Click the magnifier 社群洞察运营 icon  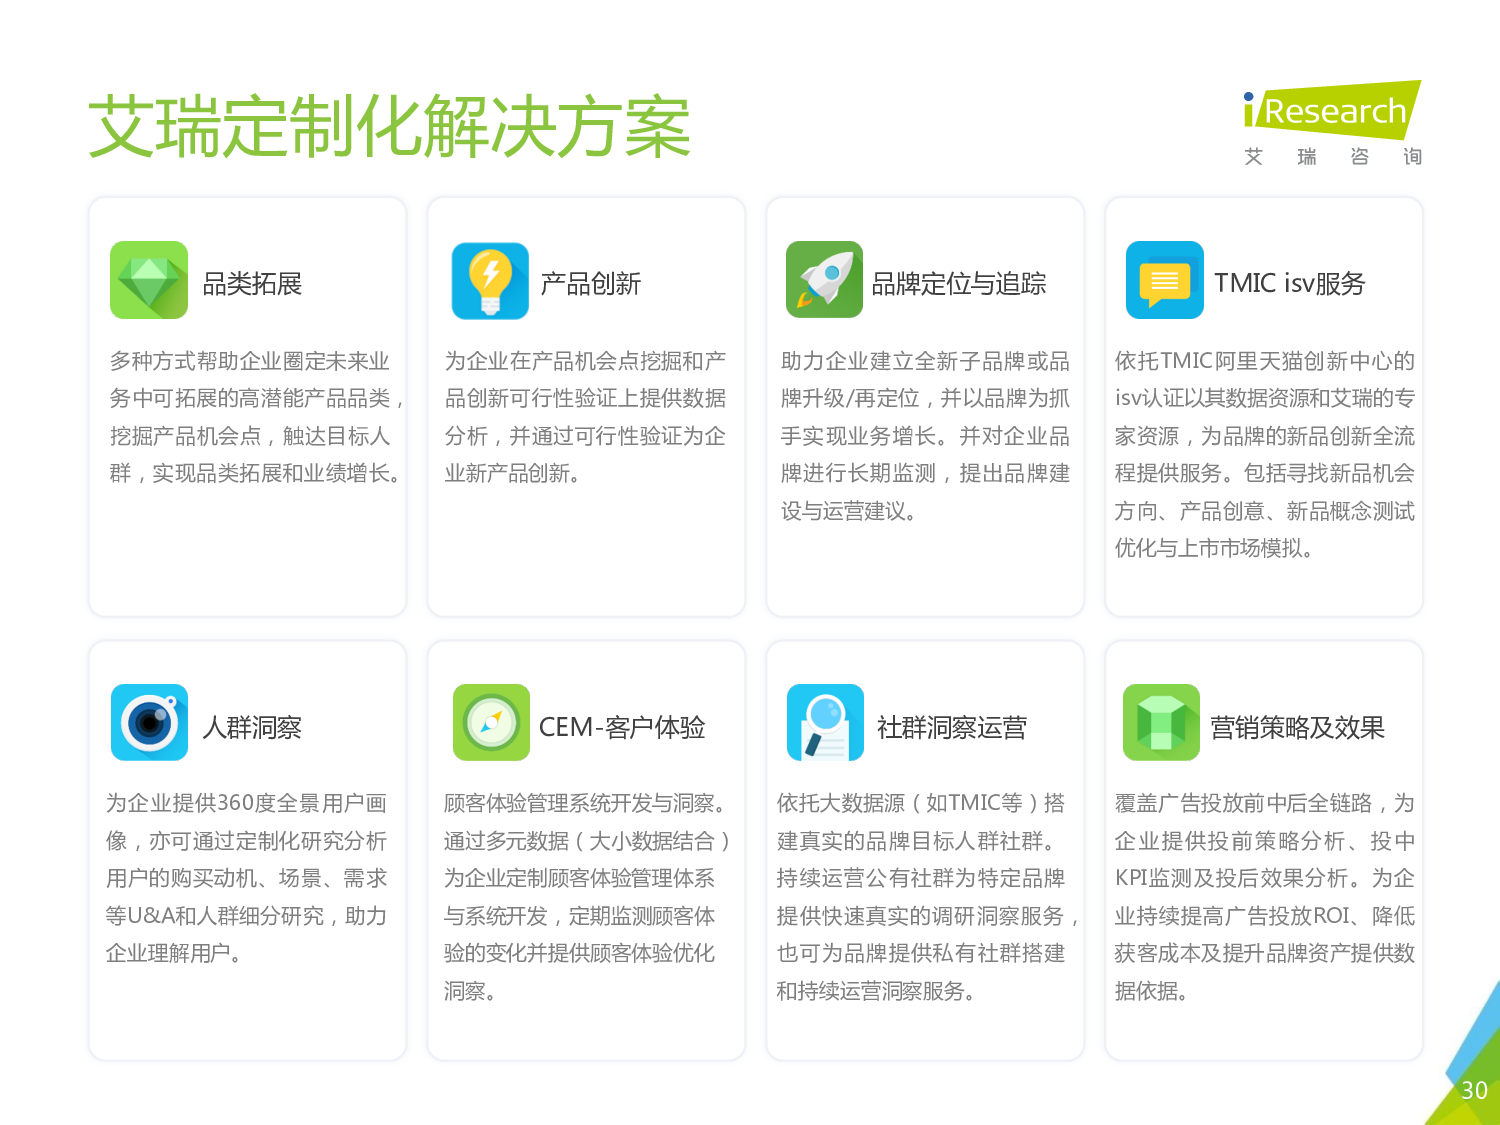click(825, 722)
